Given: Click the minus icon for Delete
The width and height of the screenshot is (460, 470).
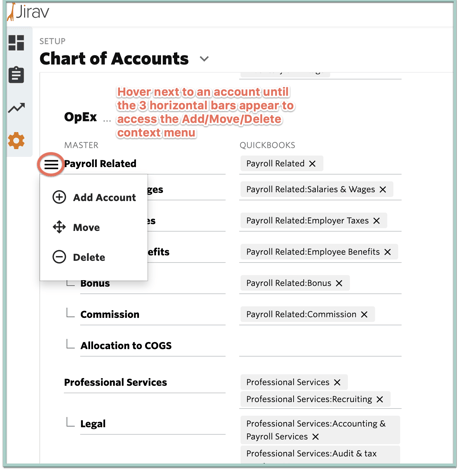Looking at the screenshot, I should [59, 257].
